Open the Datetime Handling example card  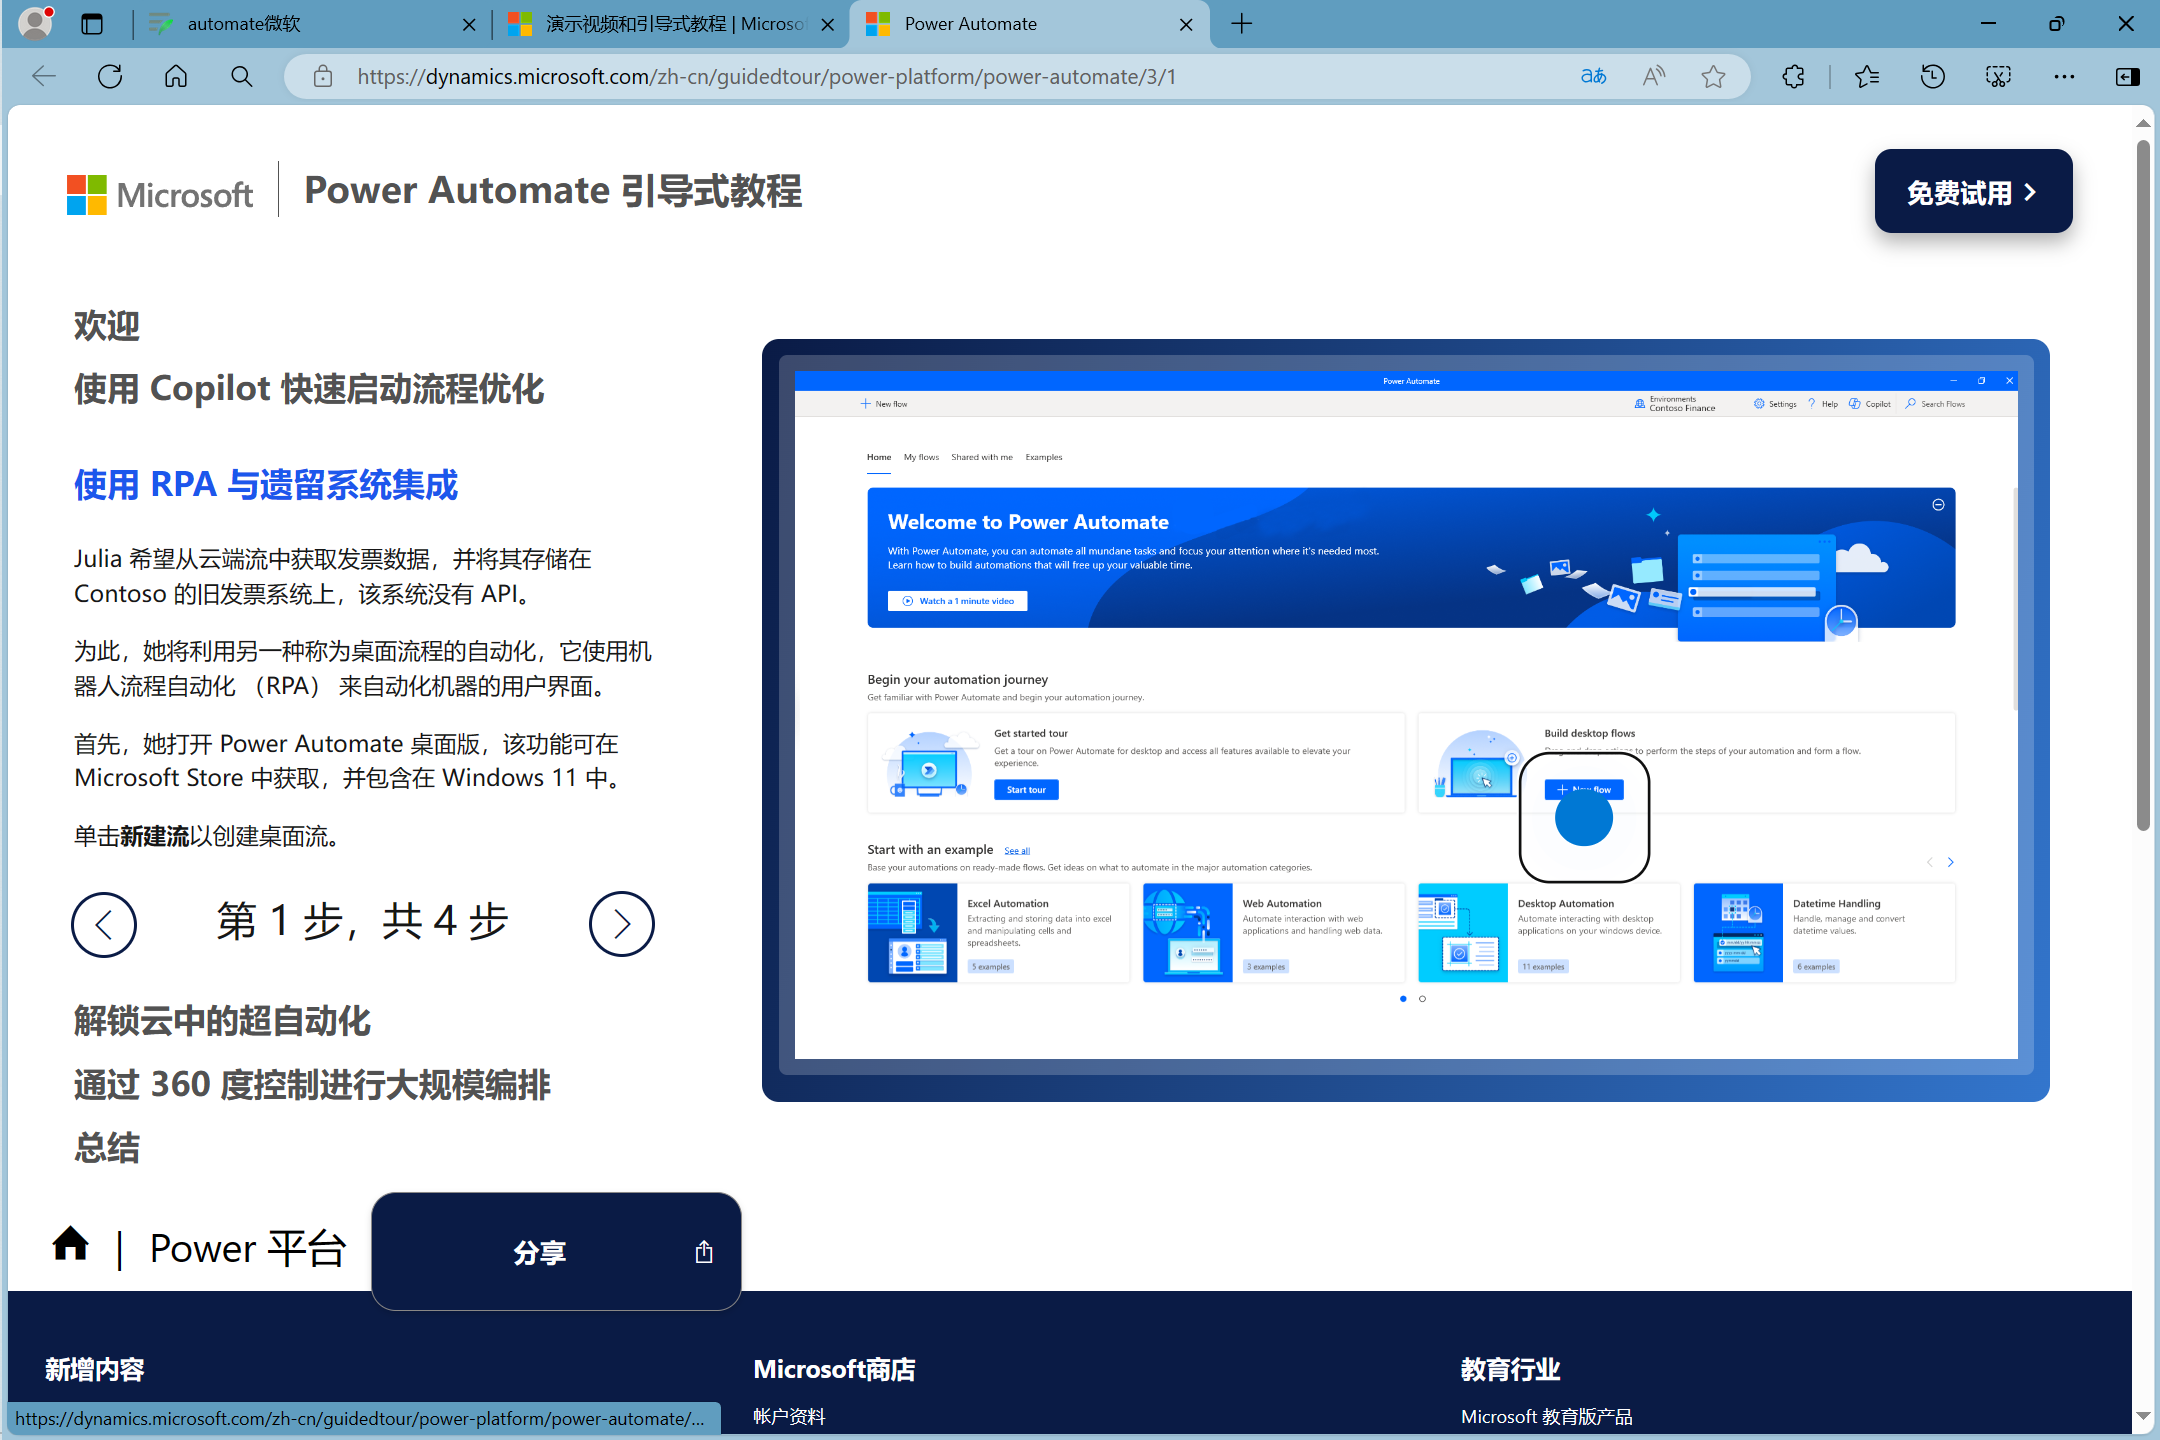click(1824, 932)
